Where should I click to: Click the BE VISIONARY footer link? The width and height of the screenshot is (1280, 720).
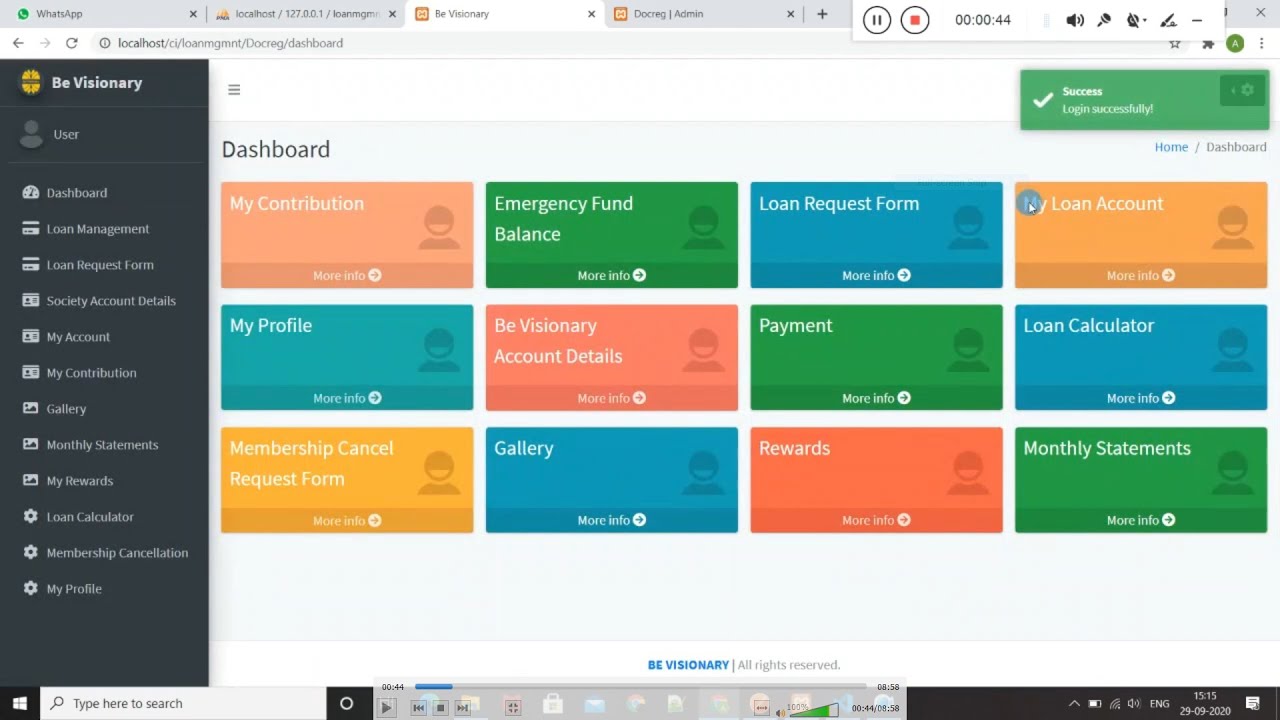[x=688, y=665]
